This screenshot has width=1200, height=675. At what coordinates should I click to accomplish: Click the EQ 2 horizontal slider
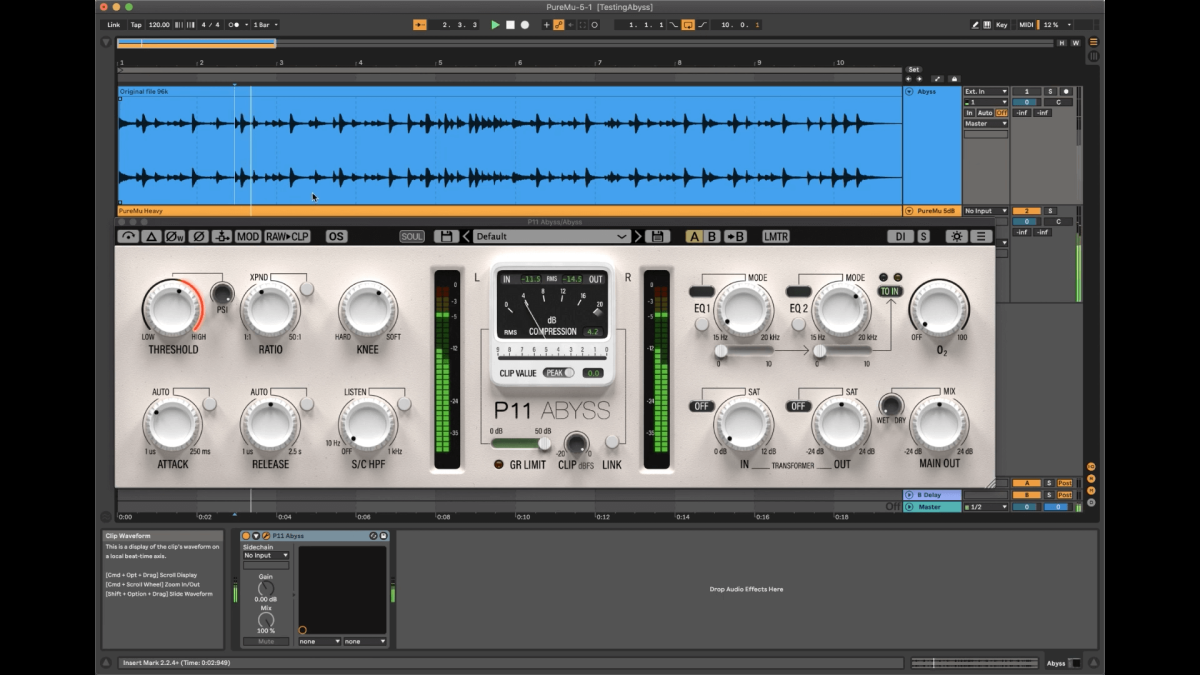point(841,351)
